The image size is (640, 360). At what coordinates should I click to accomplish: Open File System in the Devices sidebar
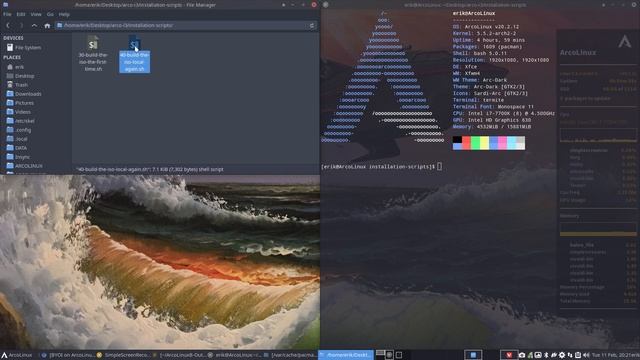coord(24,48)
